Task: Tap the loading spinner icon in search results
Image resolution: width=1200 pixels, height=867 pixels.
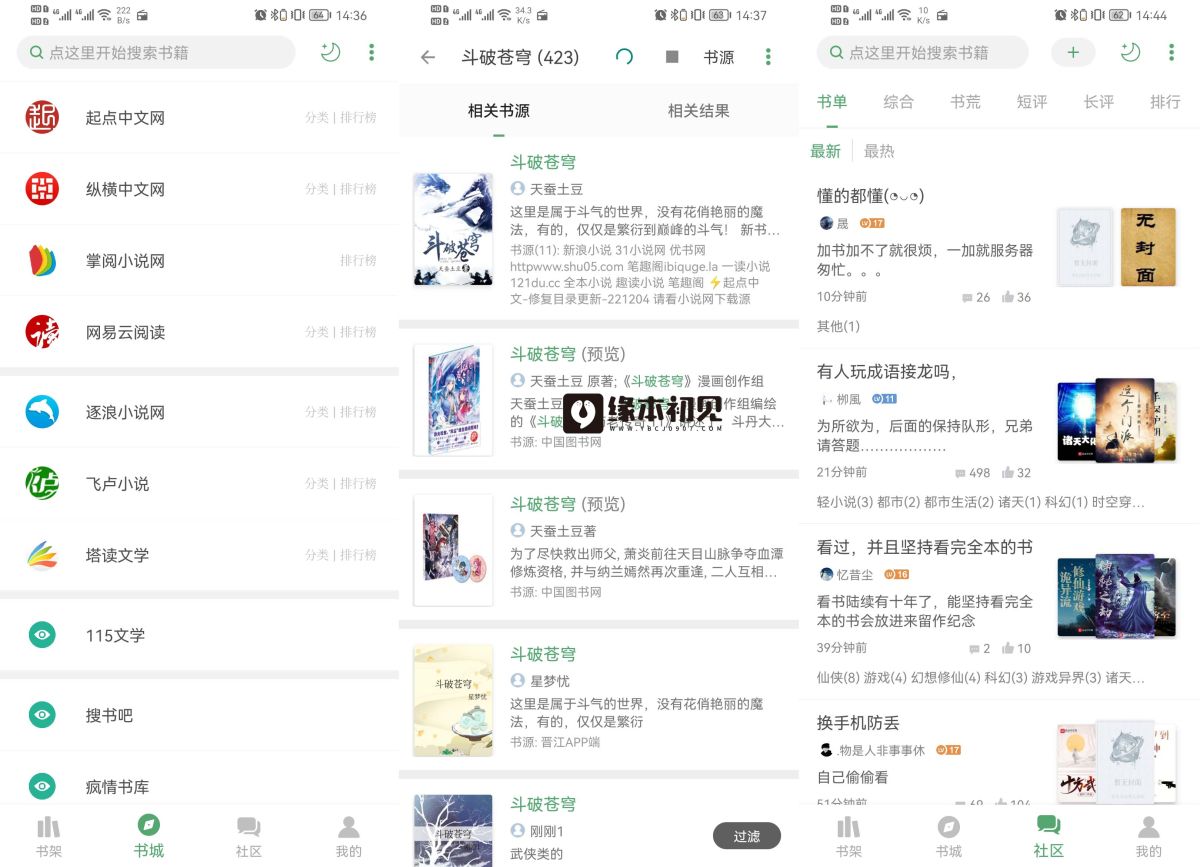Action: 624,57
